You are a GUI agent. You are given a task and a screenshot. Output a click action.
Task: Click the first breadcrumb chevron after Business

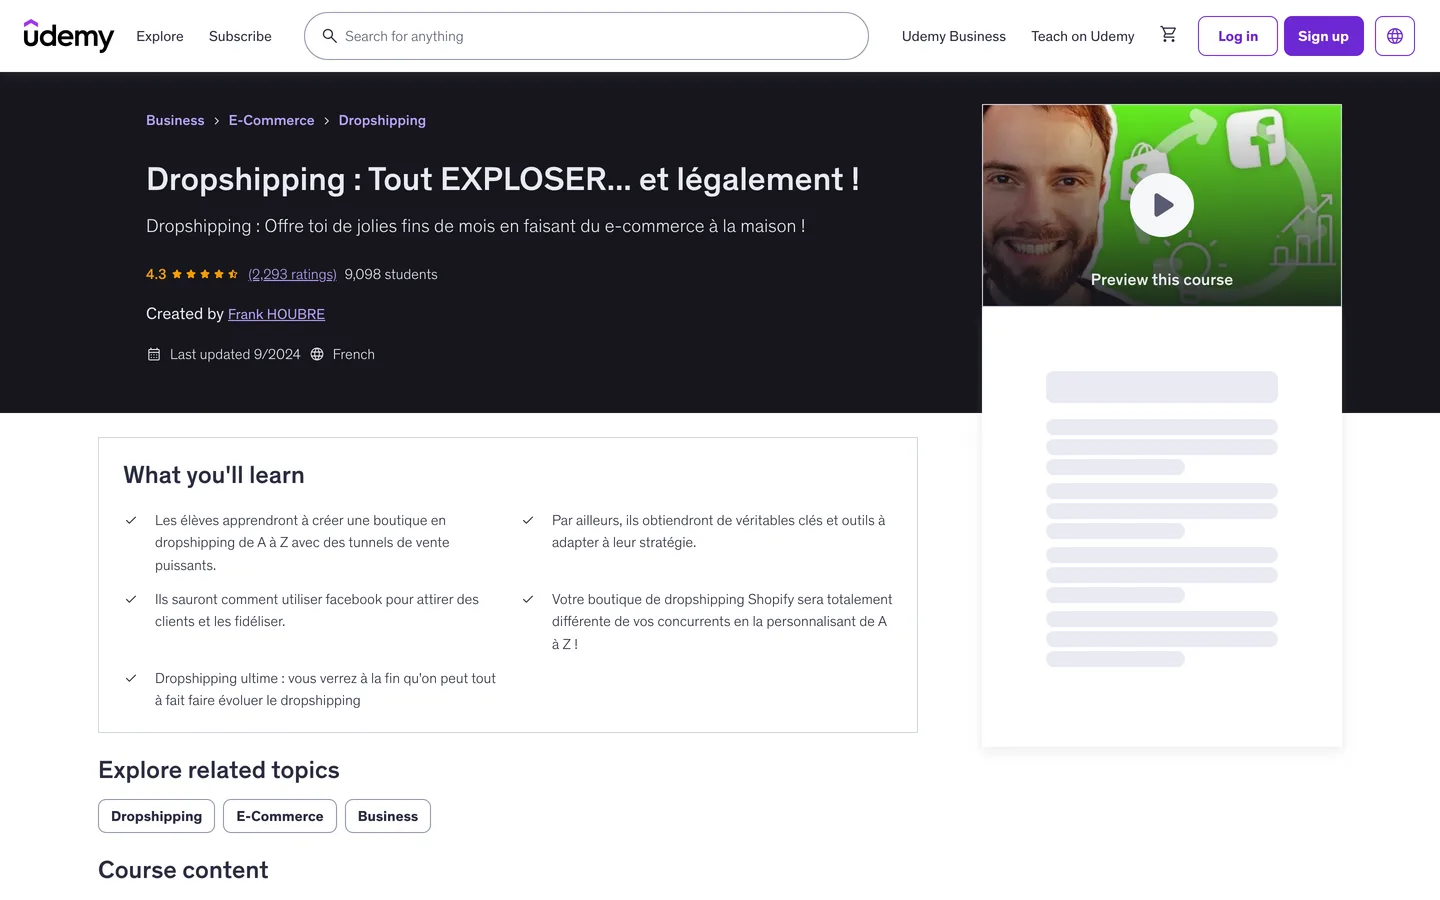click(216, 121)
